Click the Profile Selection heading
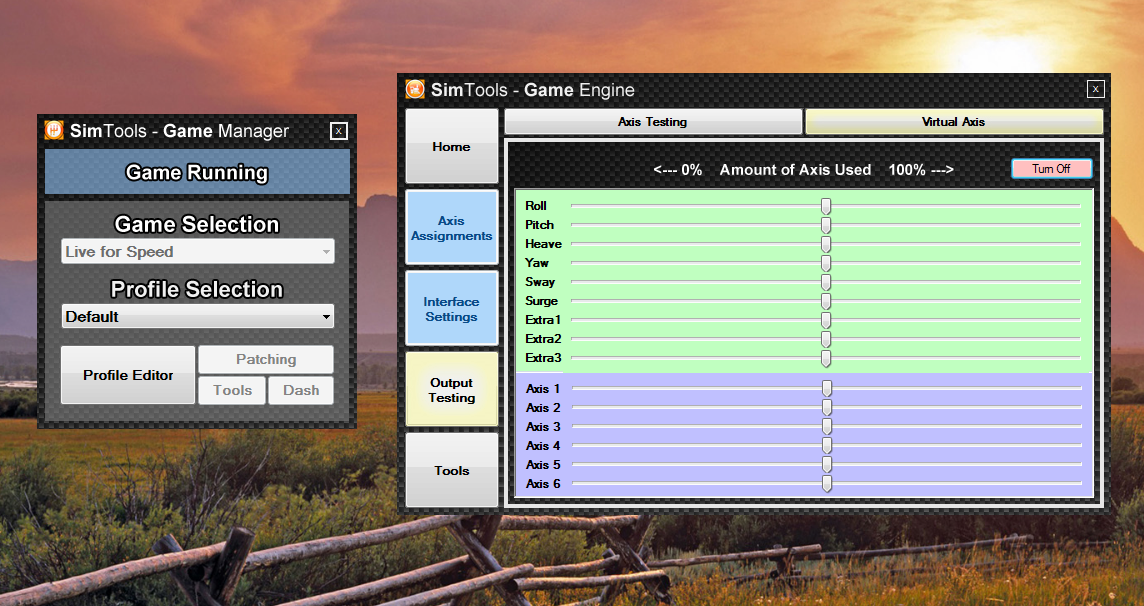Viewport: 1144px width, 606px height. (x=197, y=290)
